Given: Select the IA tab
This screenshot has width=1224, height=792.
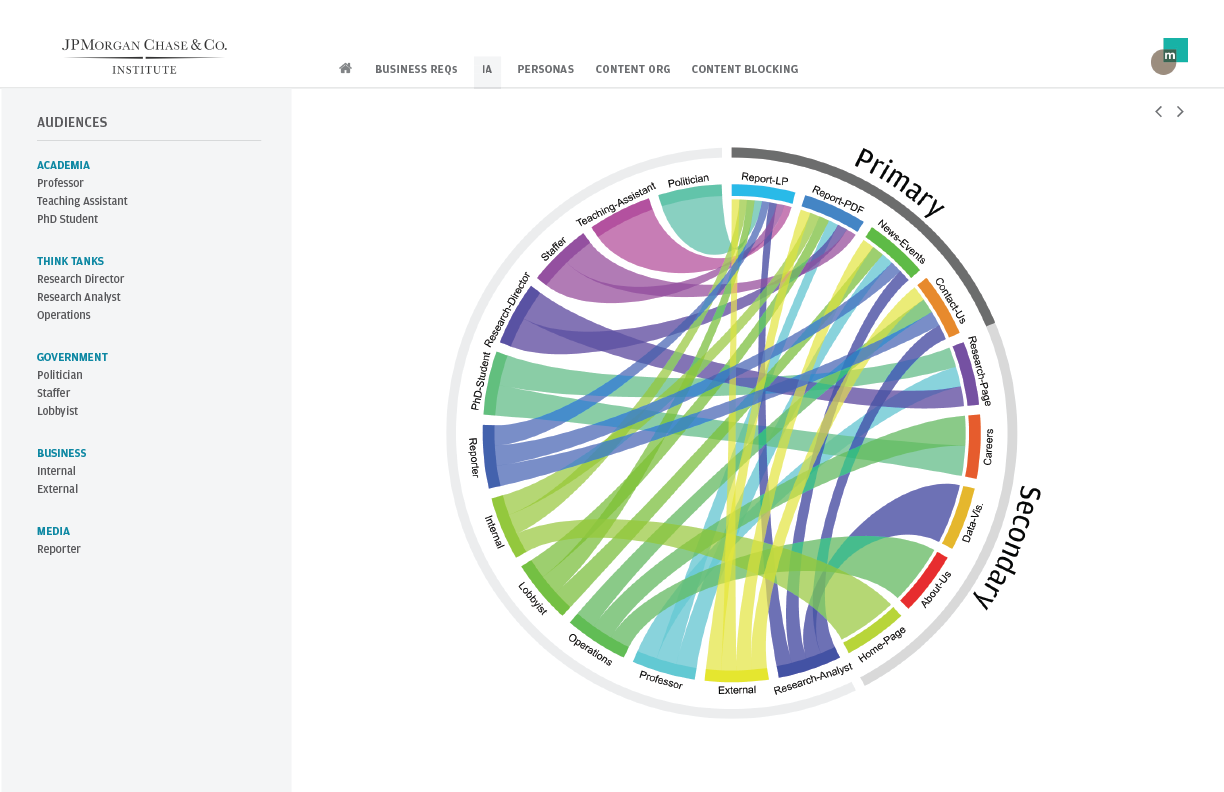Looking at the screenshot, I should point(487,69).
